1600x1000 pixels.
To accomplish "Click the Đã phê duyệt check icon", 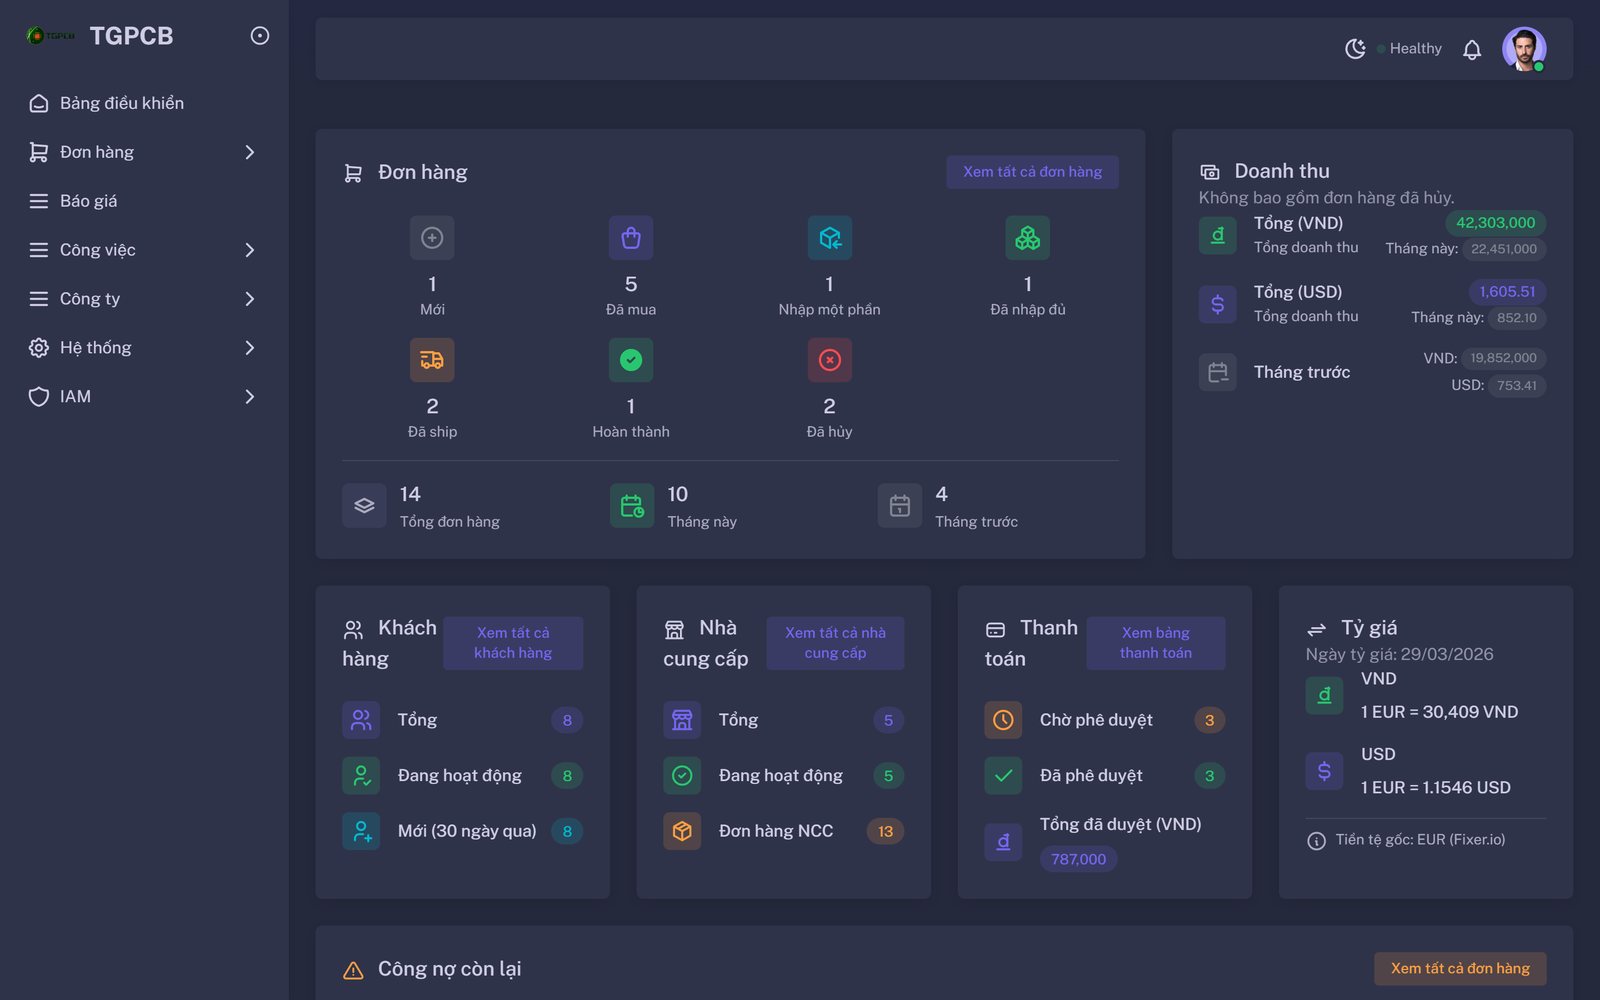I will pos(1003,776).
